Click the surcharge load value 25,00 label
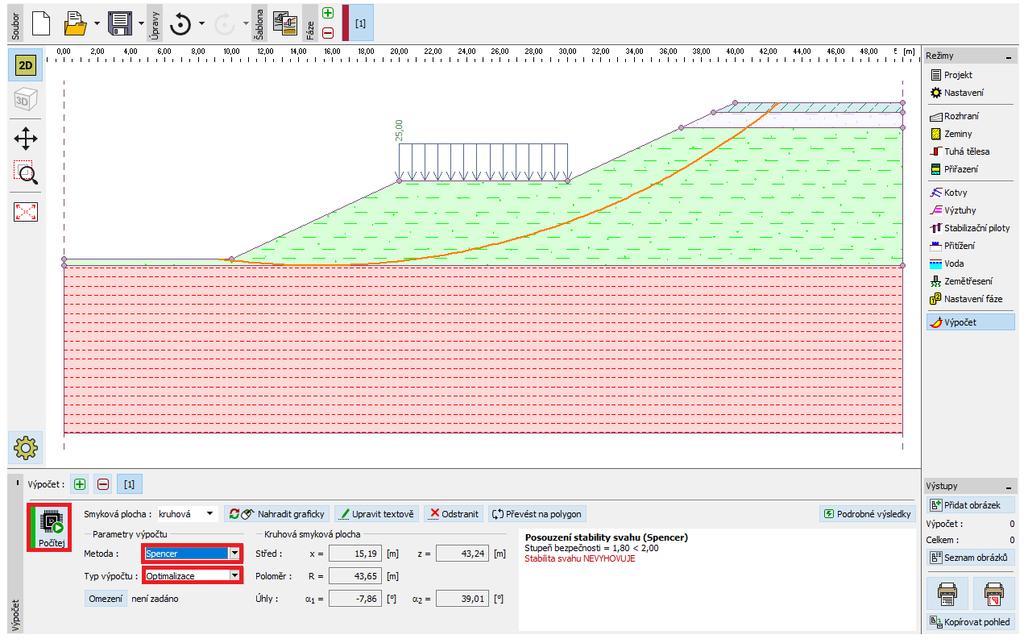 tap(399, 130)
